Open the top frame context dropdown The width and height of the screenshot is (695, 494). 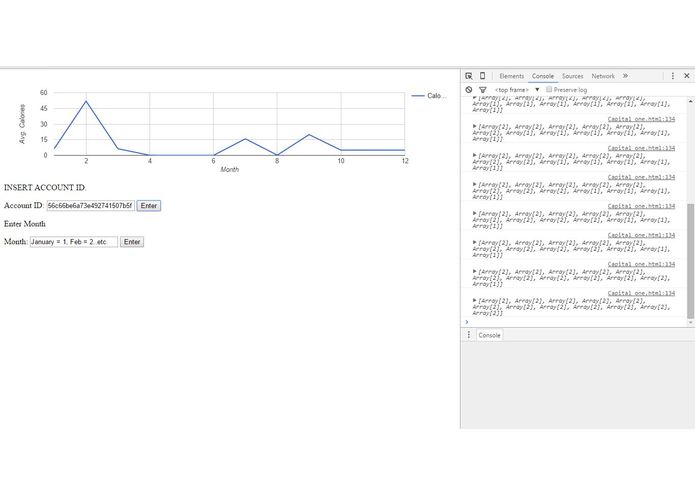click(x=517, y=89)
